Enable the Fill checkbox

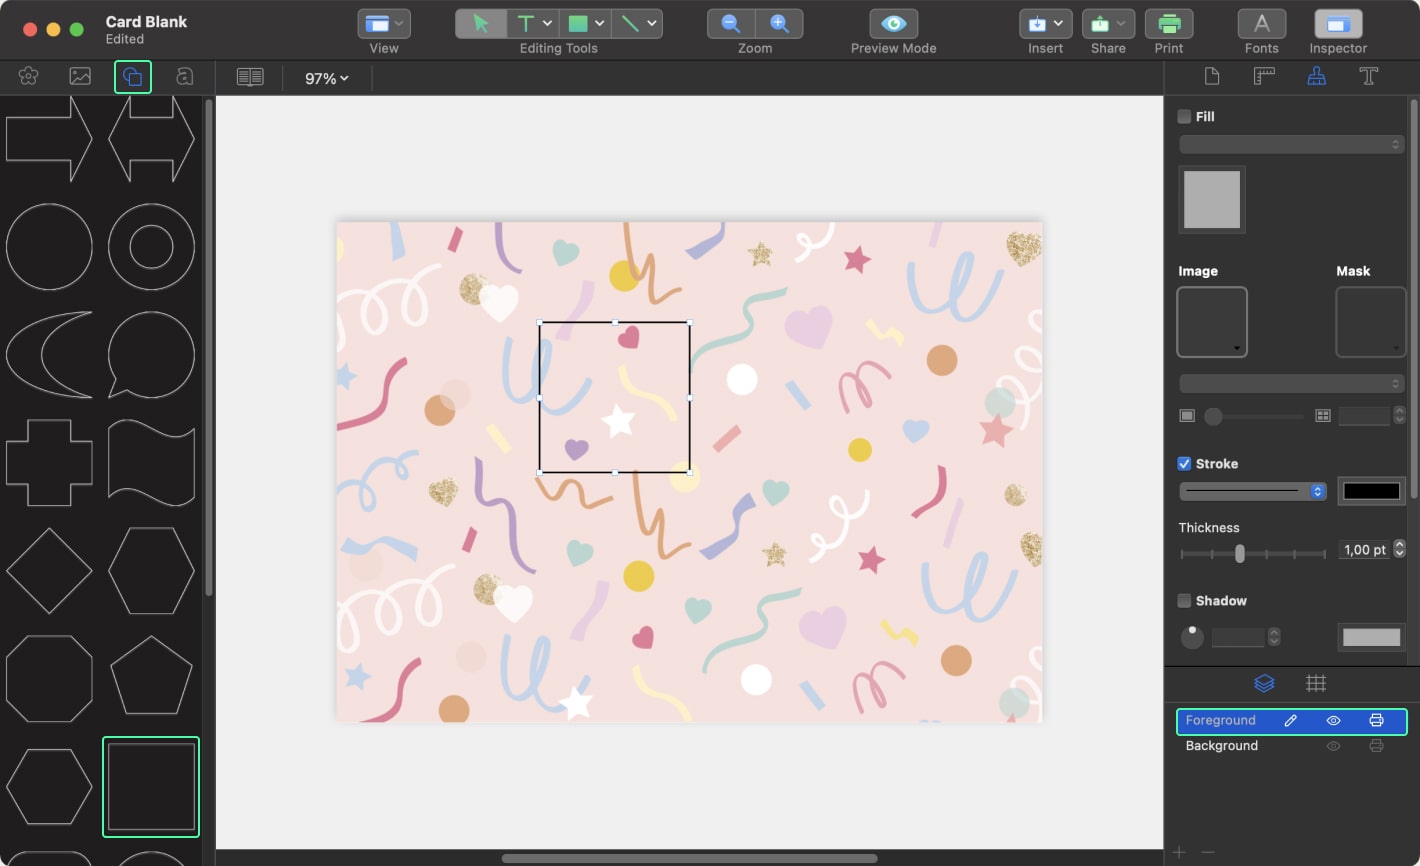click(x=1185, y=117)
